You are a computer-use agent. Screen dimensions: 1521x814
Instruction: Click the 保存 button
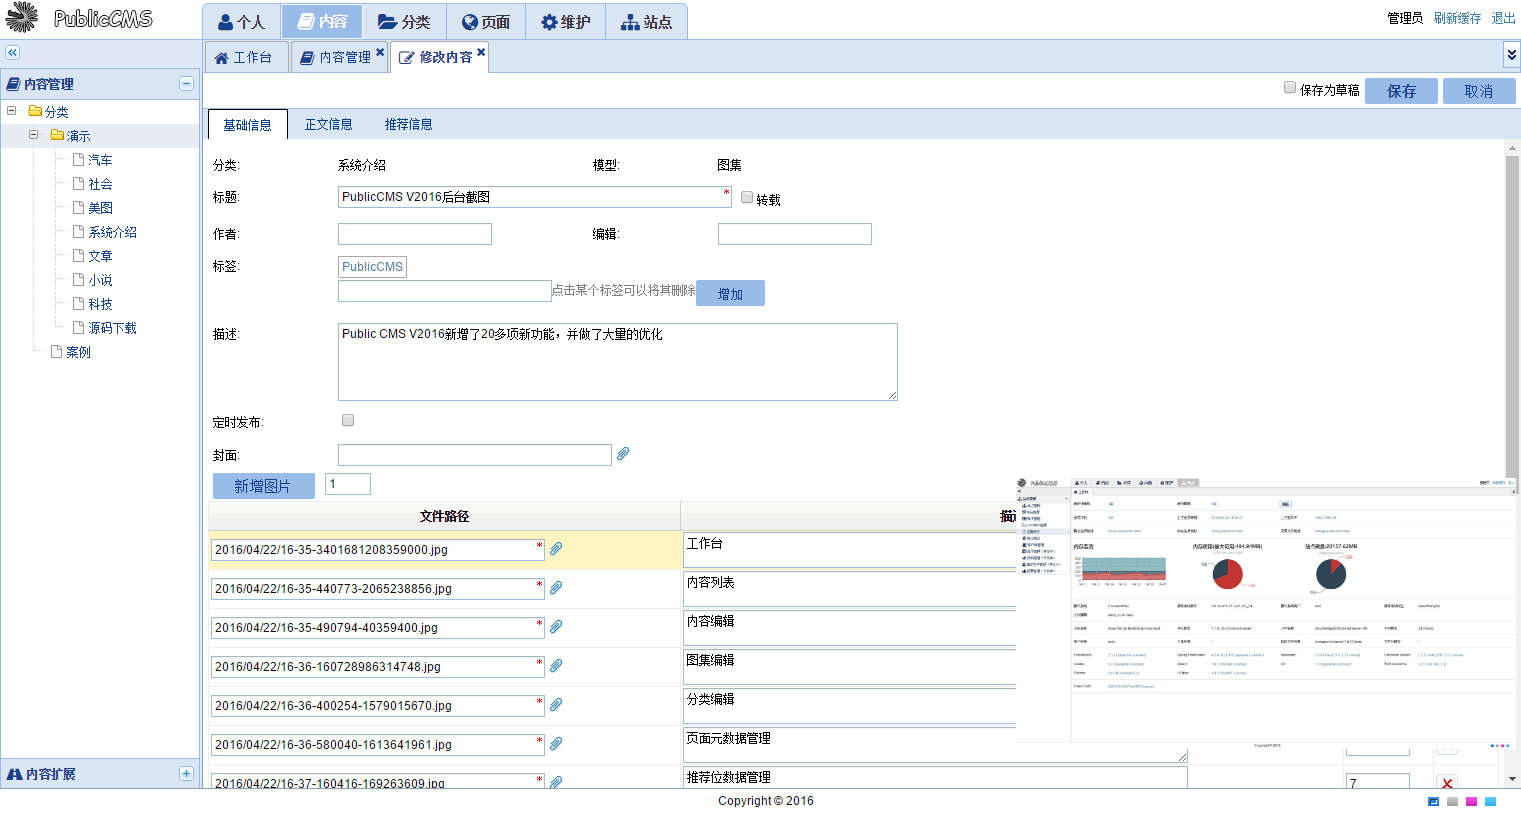click(x=1401, y=91)
